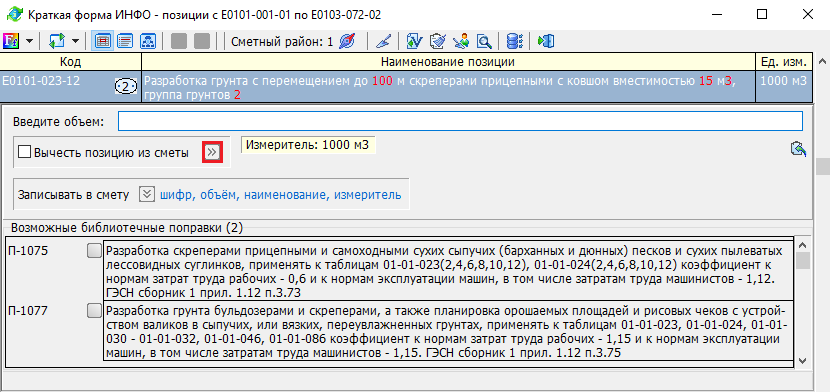The height and width of the screenshot is (392, 830).
Task: Click the chart with checkmark icon
Action: (x=414, y=41)
